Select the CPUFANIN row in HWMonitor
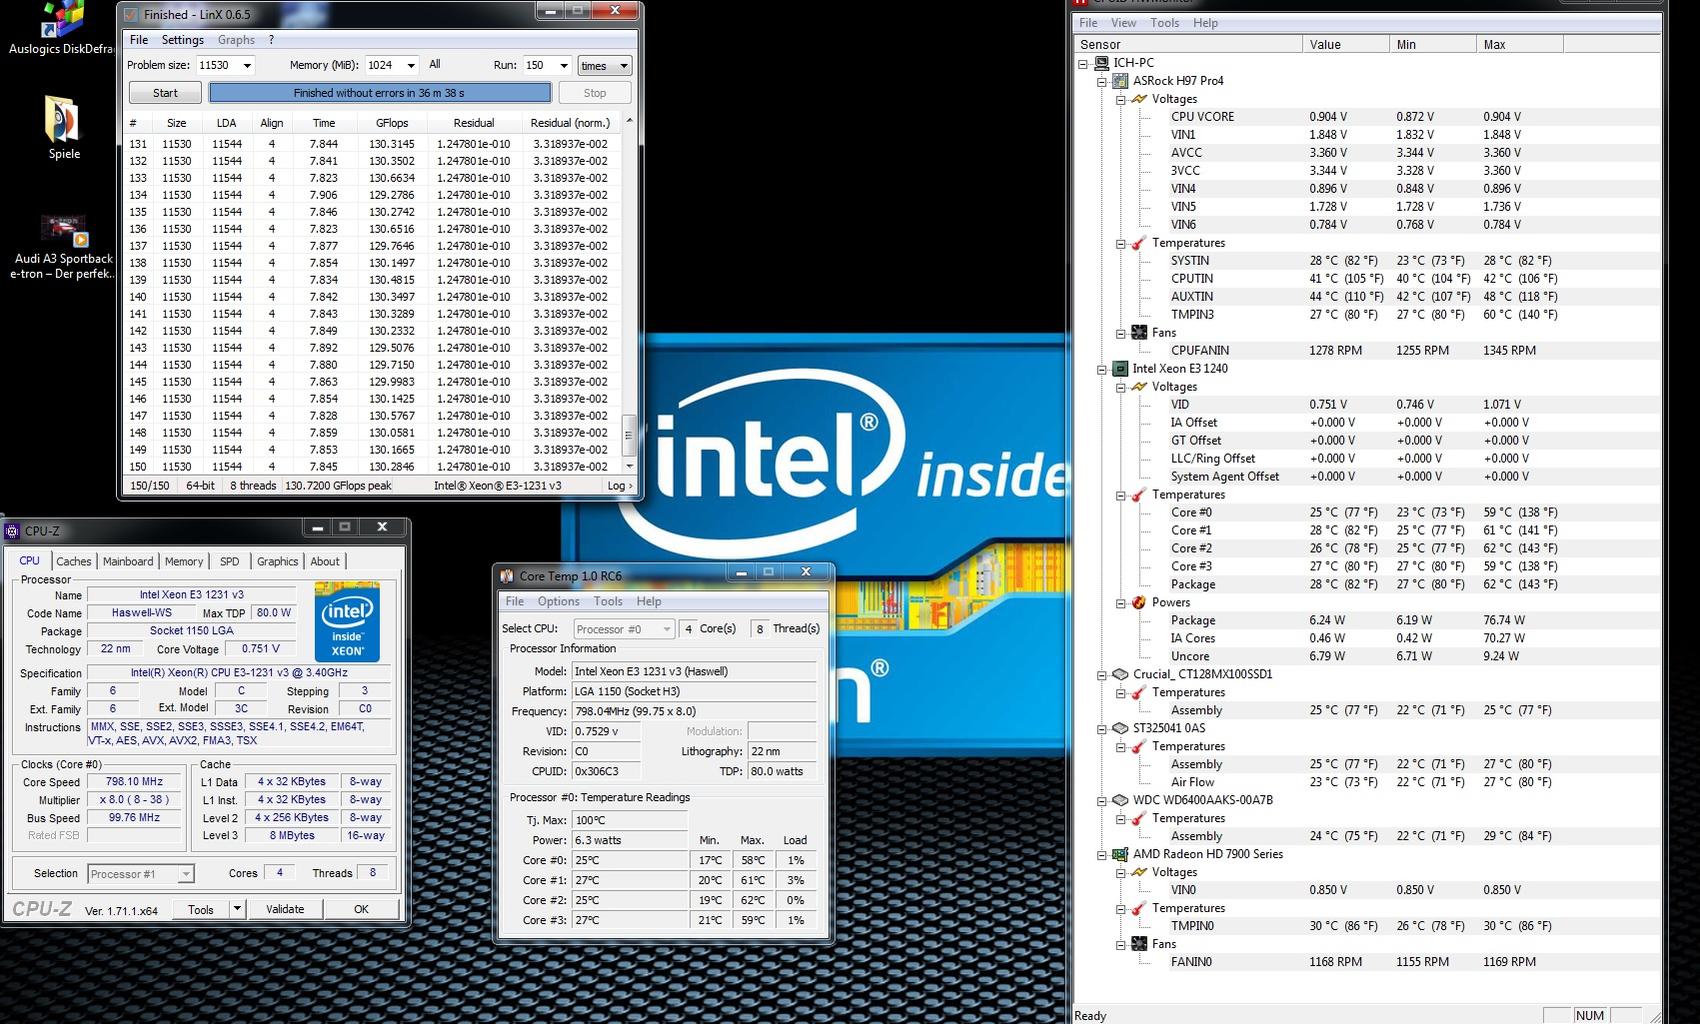Image resolution: width=1700 pixels, height=1024 pixels. 1366,351
